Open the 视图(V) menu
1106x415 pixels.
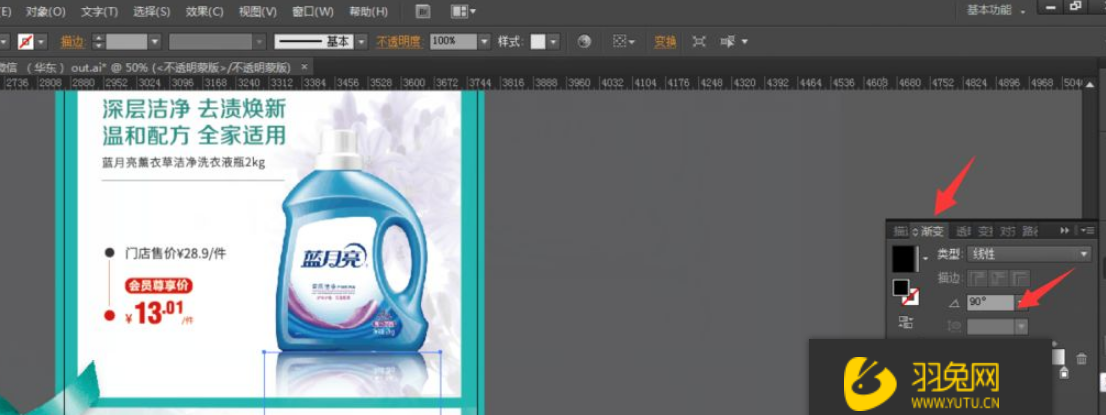point(257,11)
